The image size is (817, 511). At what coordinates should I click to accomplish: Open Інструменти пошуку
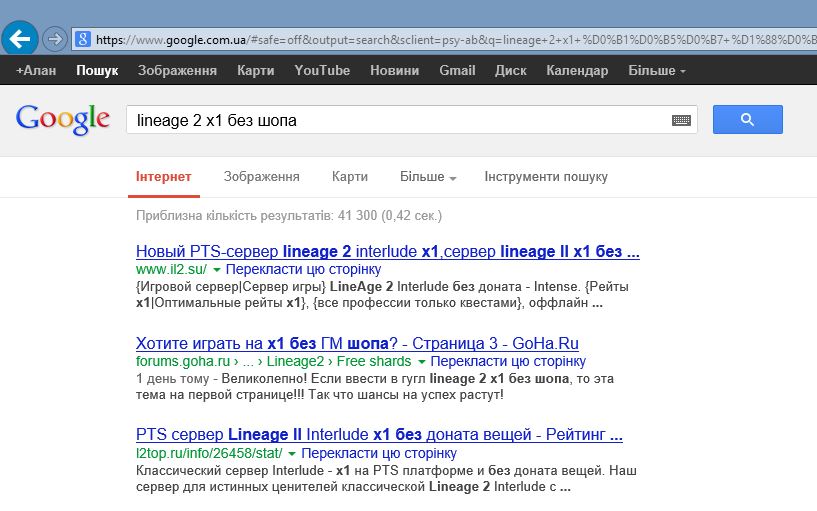click(546, 177)
